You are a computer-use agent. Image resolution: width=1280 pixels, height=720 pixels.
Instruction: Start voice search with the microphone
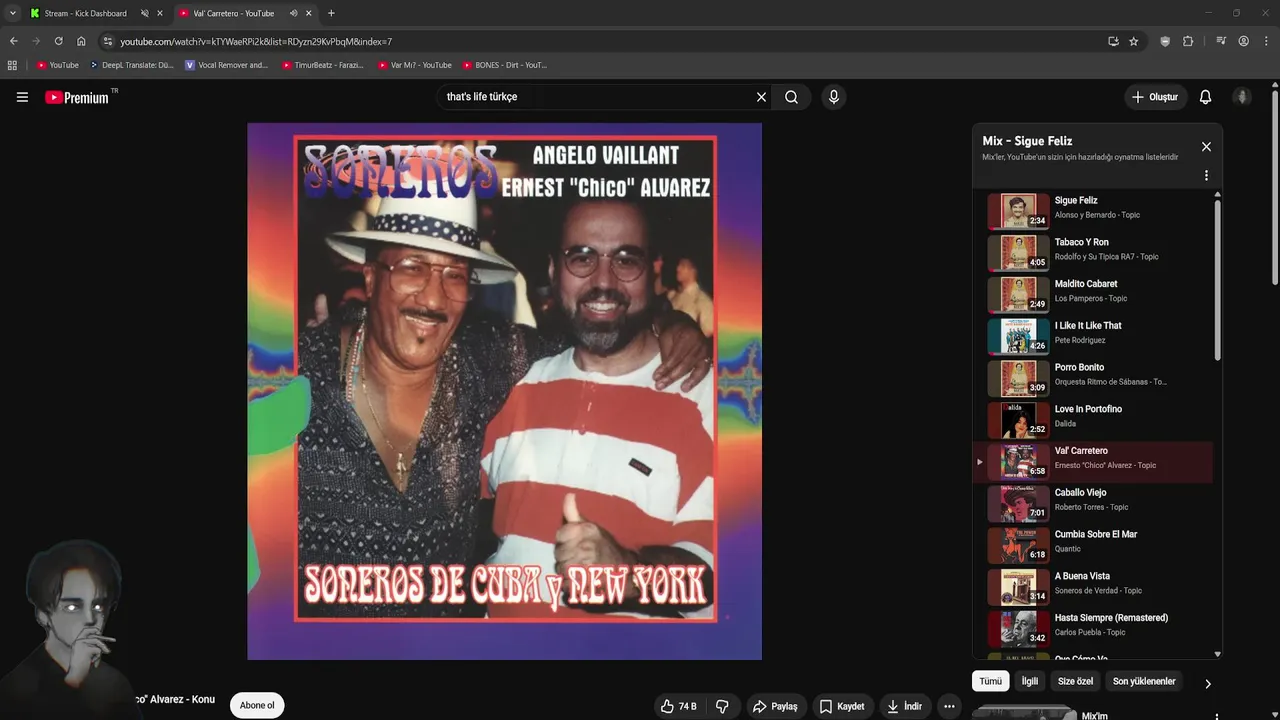pyautogui.click(x=833, y=97)
